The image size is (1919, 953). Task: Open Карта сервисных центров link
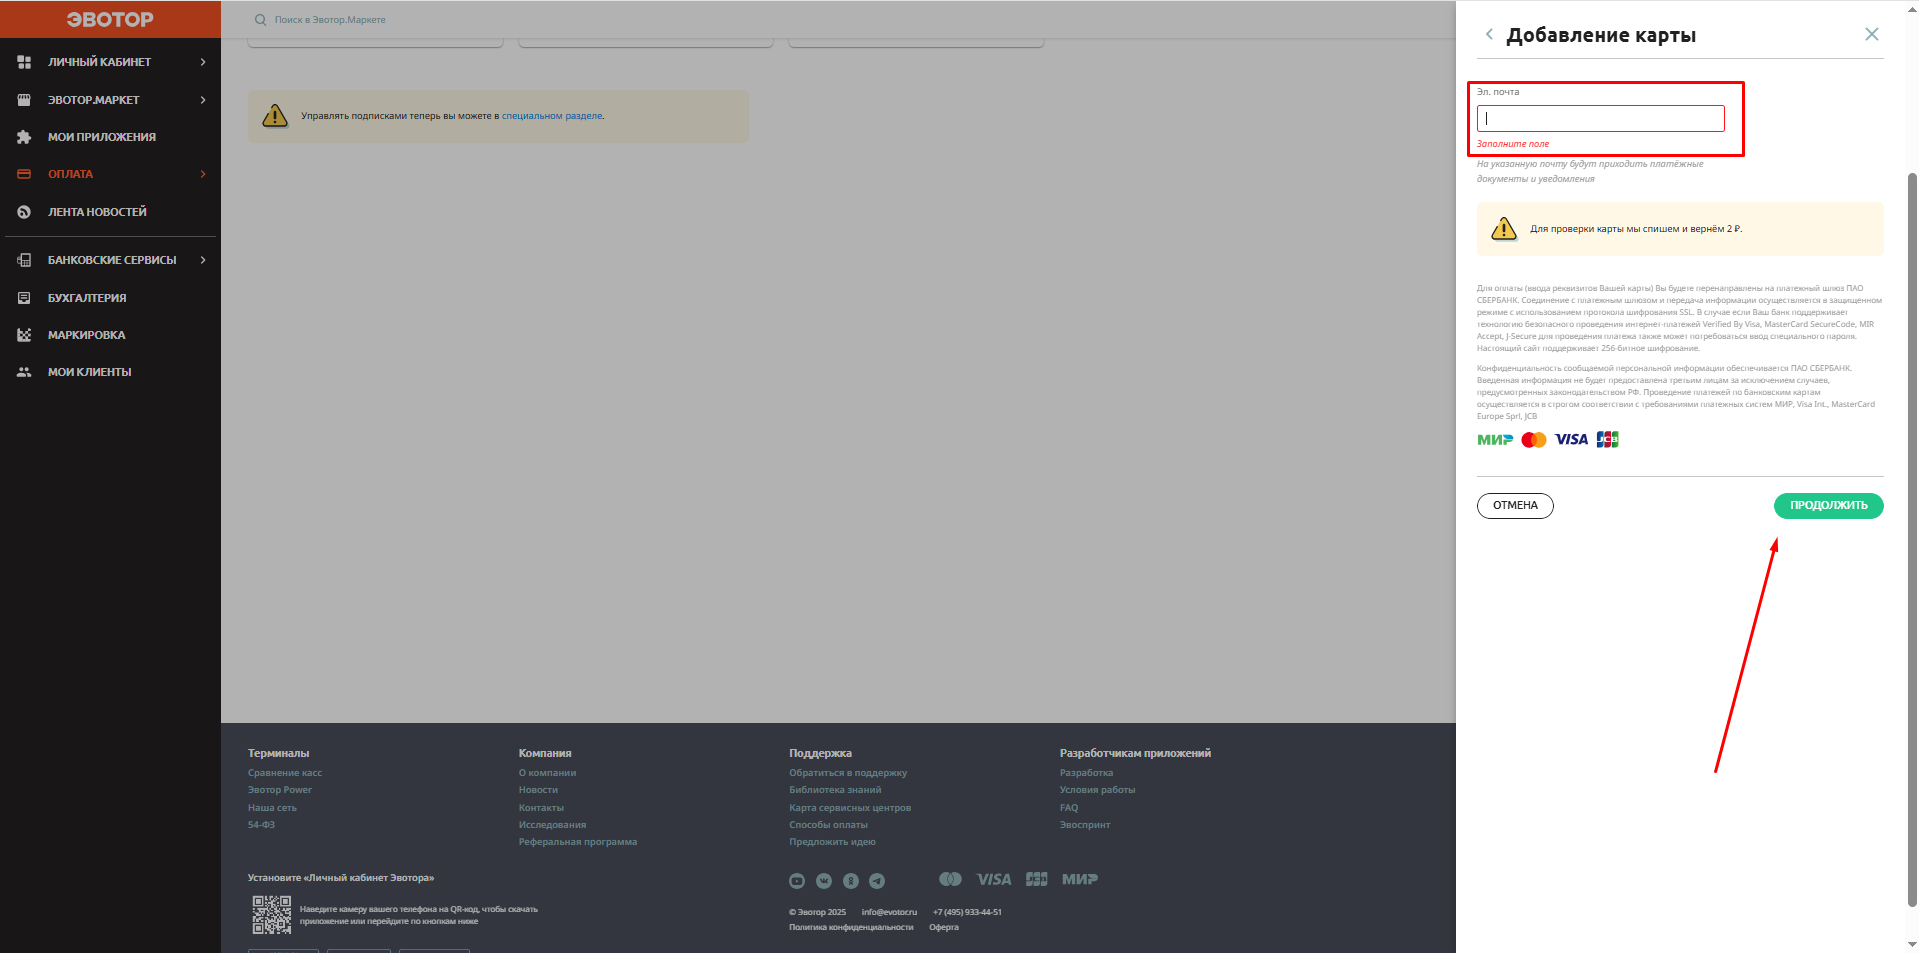tap(850, 808)
